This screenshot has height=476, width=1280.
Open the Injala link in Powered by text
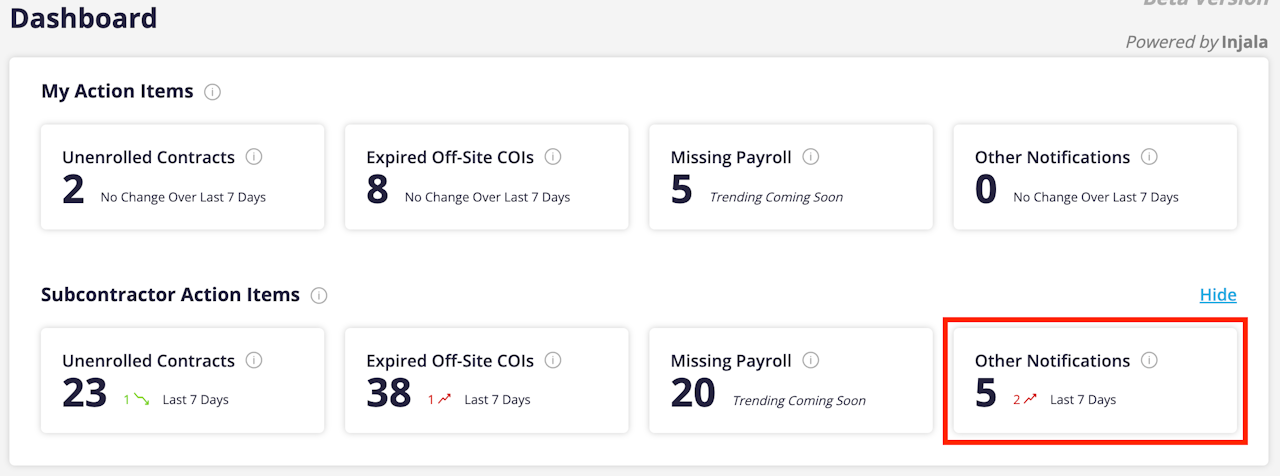click(1244, 42)
